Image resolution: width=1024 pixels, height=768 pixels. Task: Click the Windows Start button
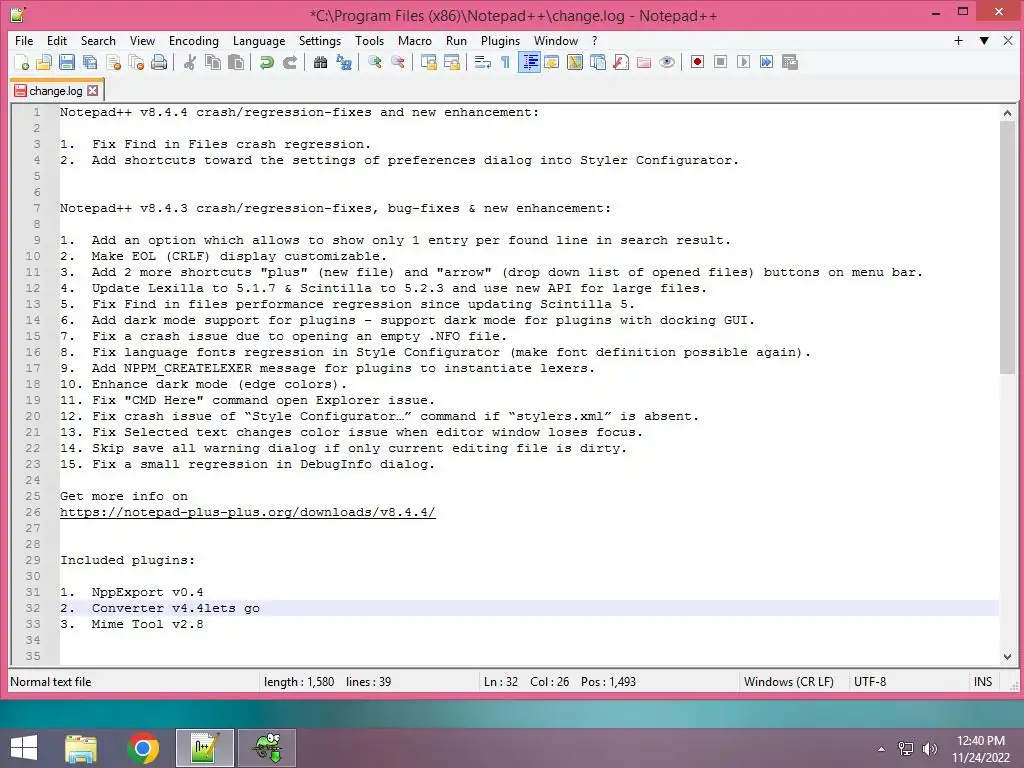click(24, 748)
